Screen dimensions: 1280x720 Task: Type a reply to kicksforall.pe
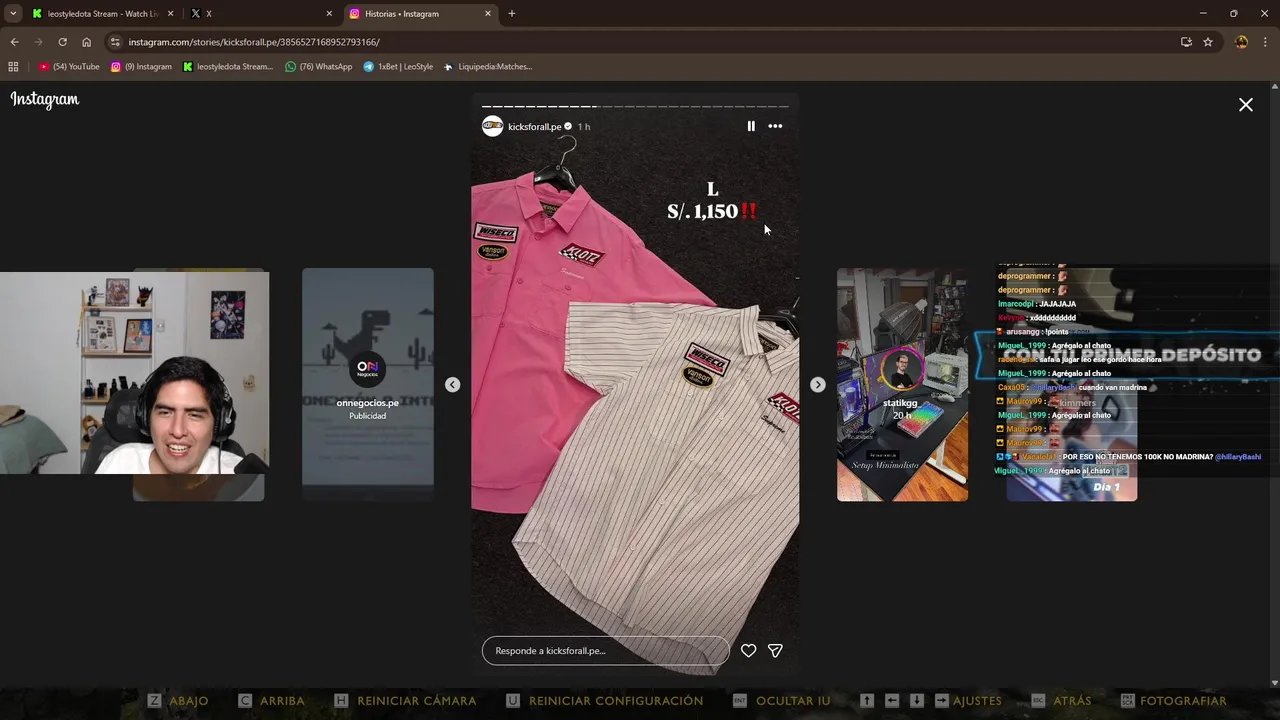click(x=606, y=650)
